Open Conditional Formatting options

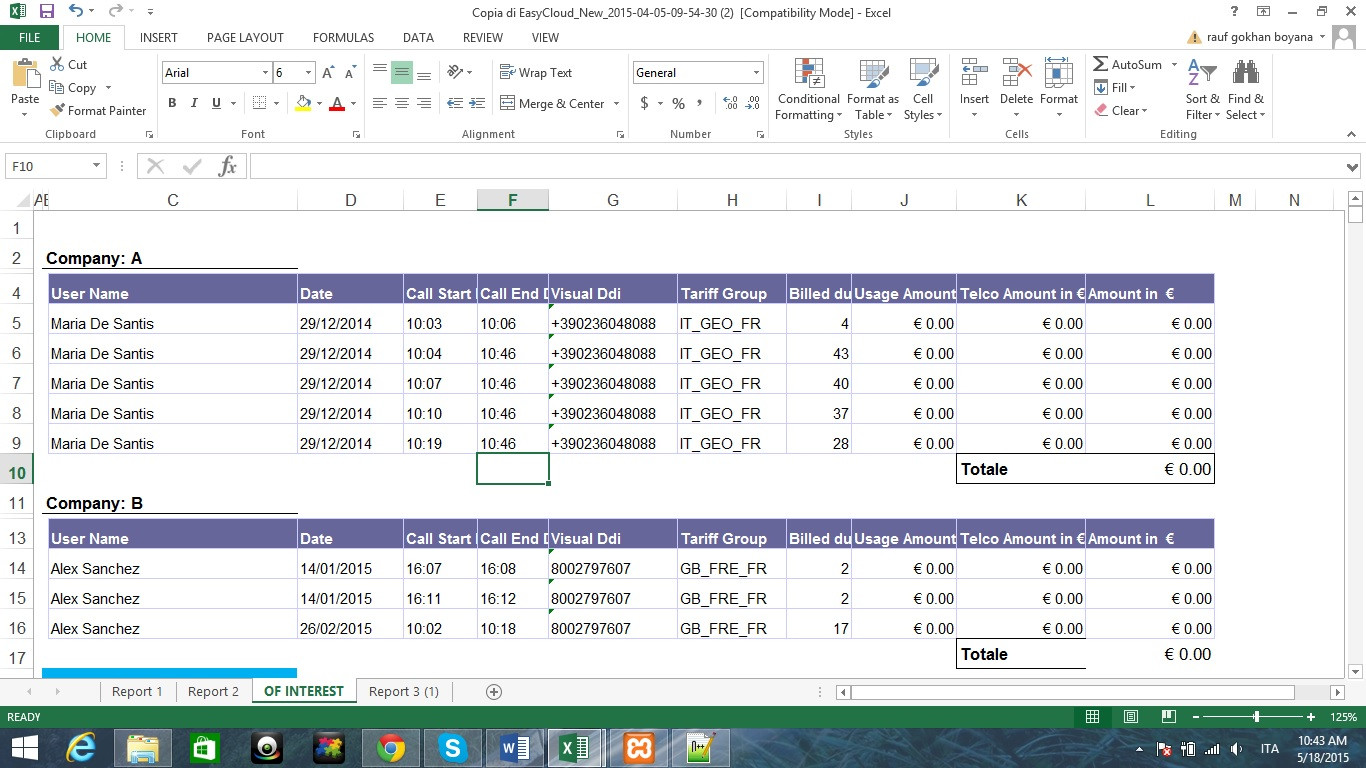point(807,89)
